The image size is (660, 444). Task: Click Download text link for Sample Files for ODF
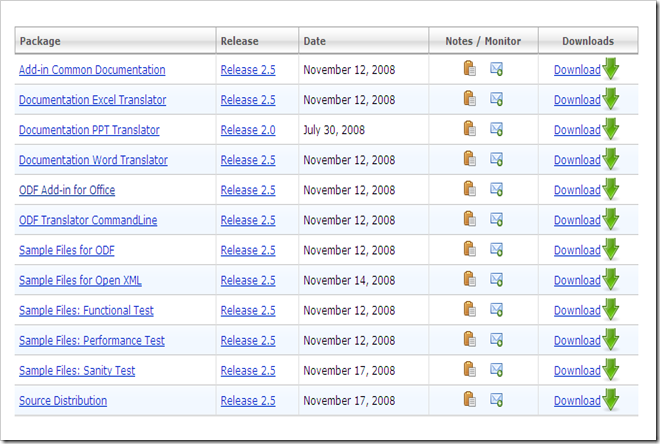(577, 250)
